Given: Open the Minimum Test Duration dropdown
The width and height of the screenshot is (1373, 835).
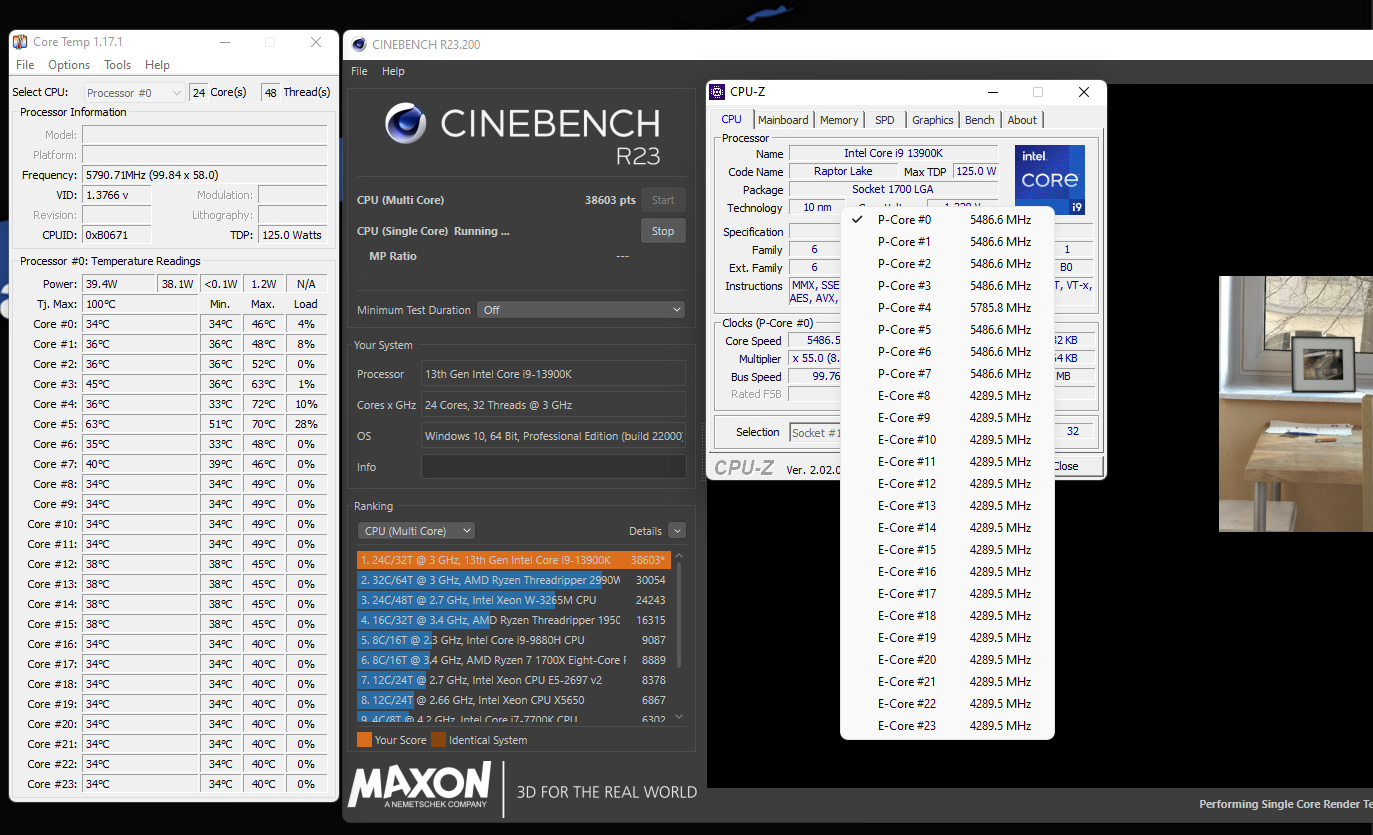Looking at the screenshot, I should pos(581,310).
